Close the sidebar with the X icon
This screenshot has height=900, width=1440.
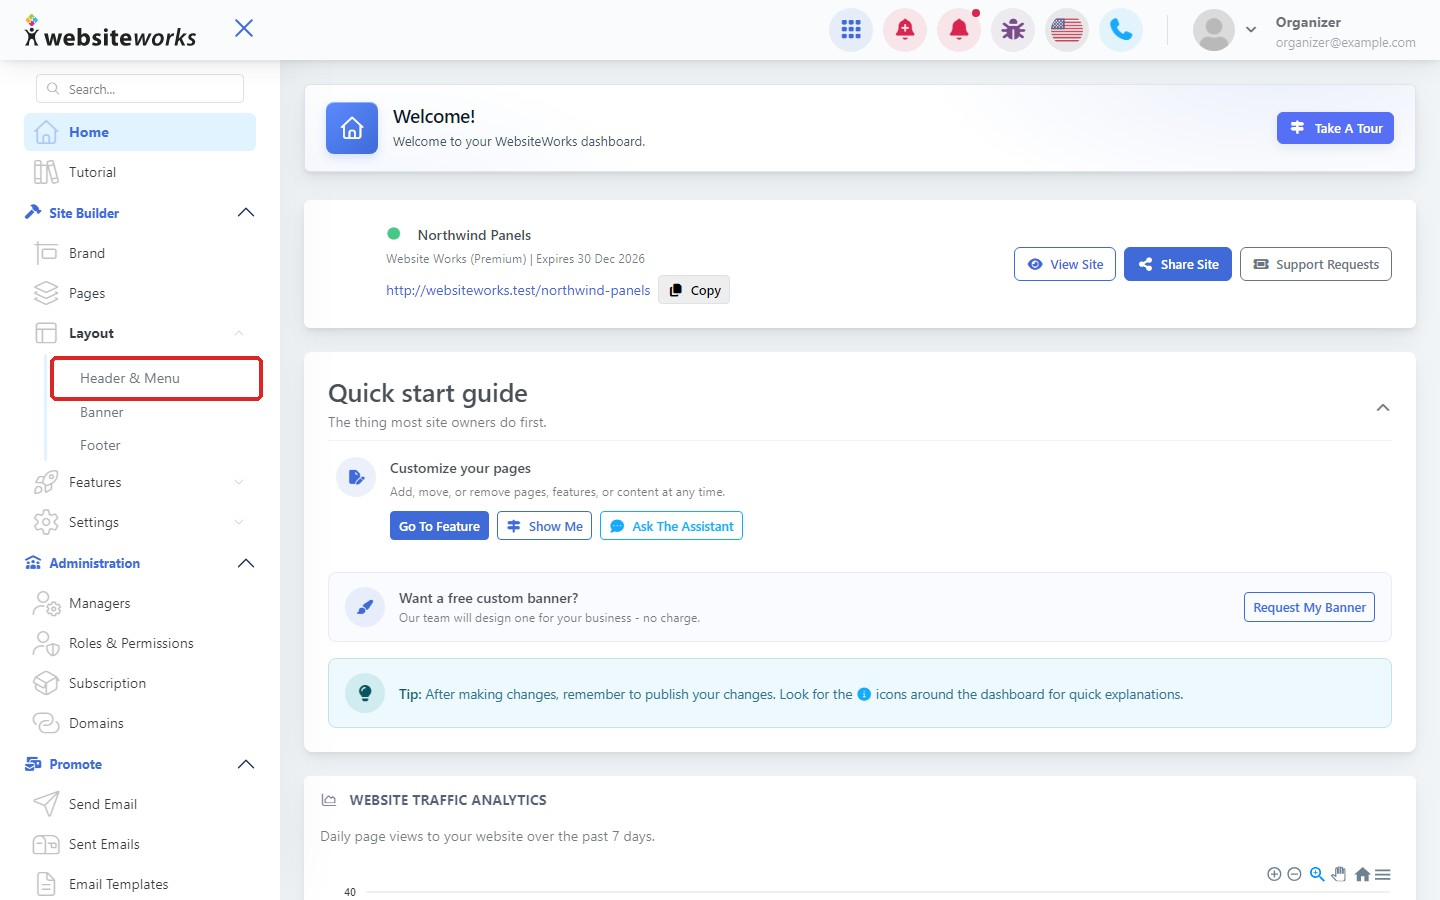click(244, 28)
